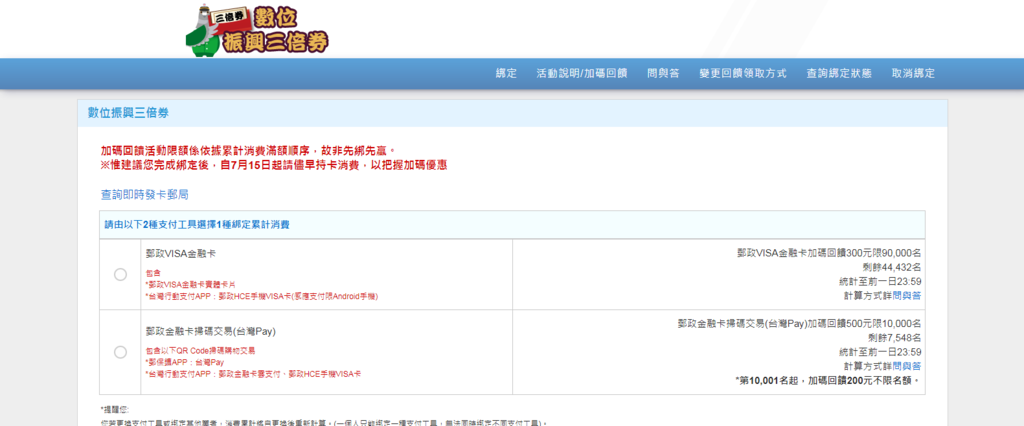
Task: Click the 請由以下2種支付工具選擇1種綁定累計消費 header
Action: tap(197, 225)
